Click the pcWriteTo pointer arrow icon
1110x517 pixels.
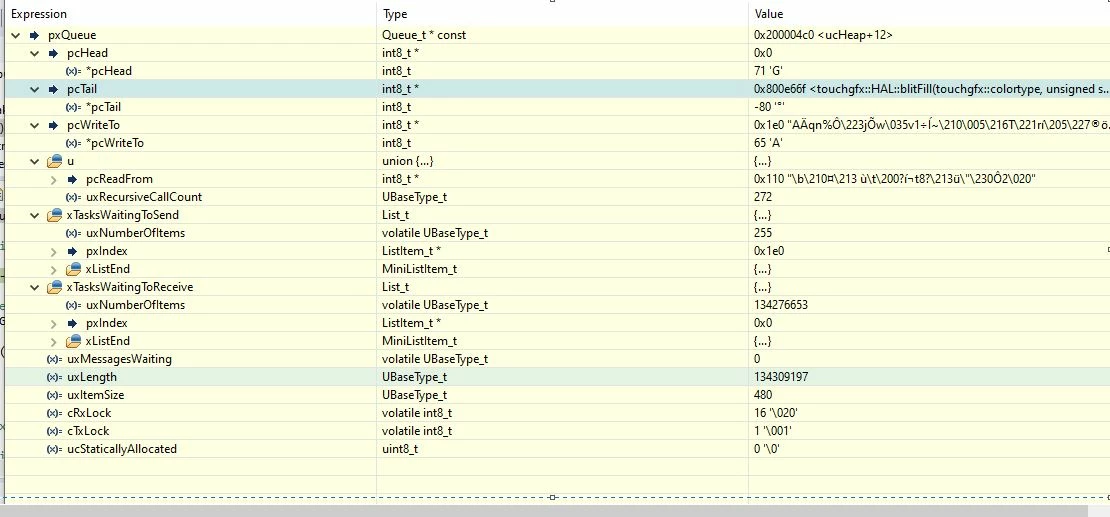pos(53,125)
